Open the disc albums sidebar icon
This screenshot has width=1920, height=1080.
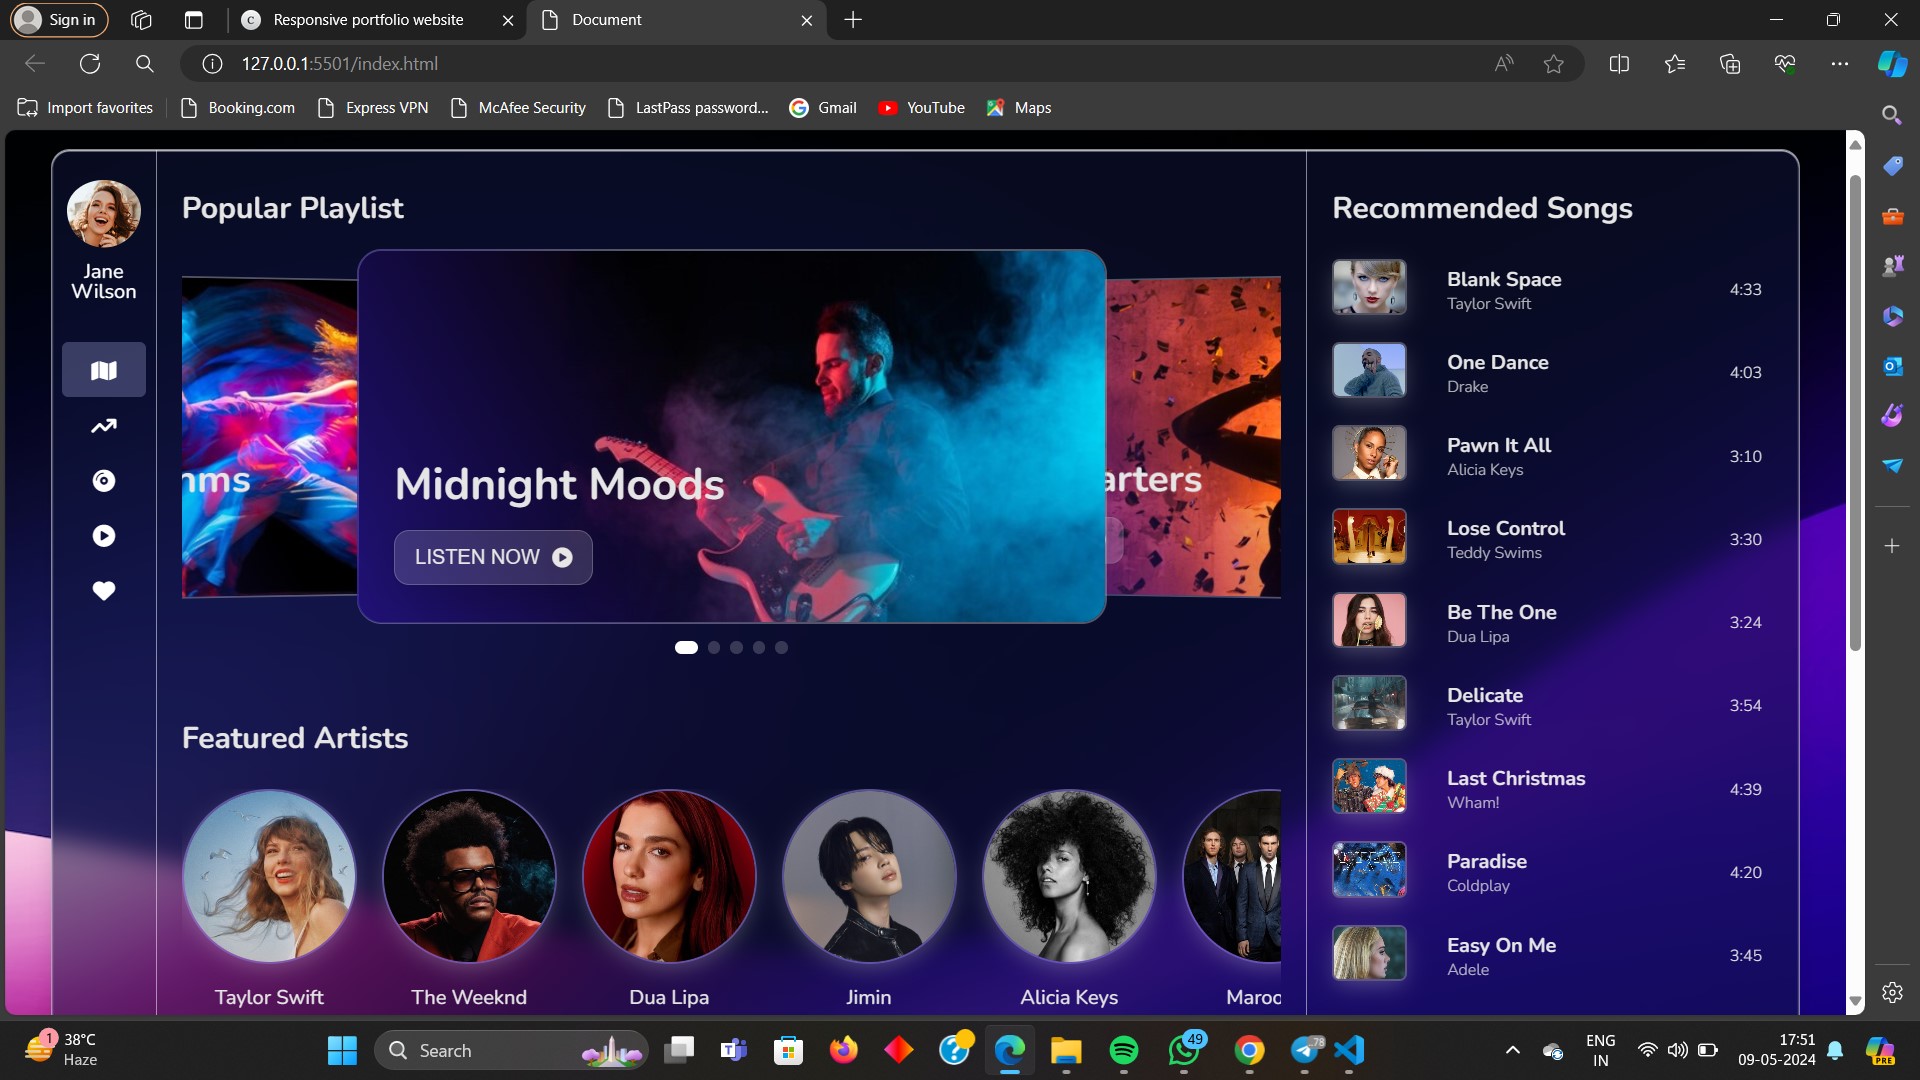coord(104,481)
